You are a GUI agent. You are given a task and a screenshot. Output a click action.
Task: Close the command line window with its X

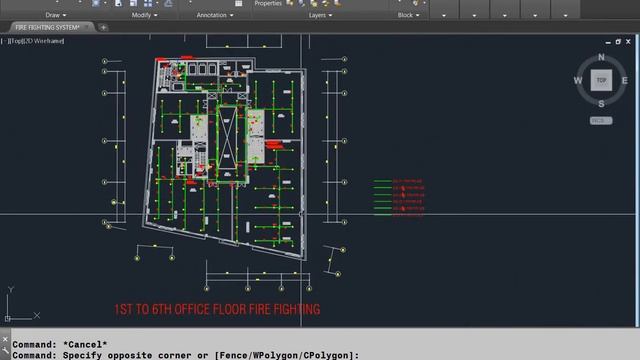[x=5, y=339]
